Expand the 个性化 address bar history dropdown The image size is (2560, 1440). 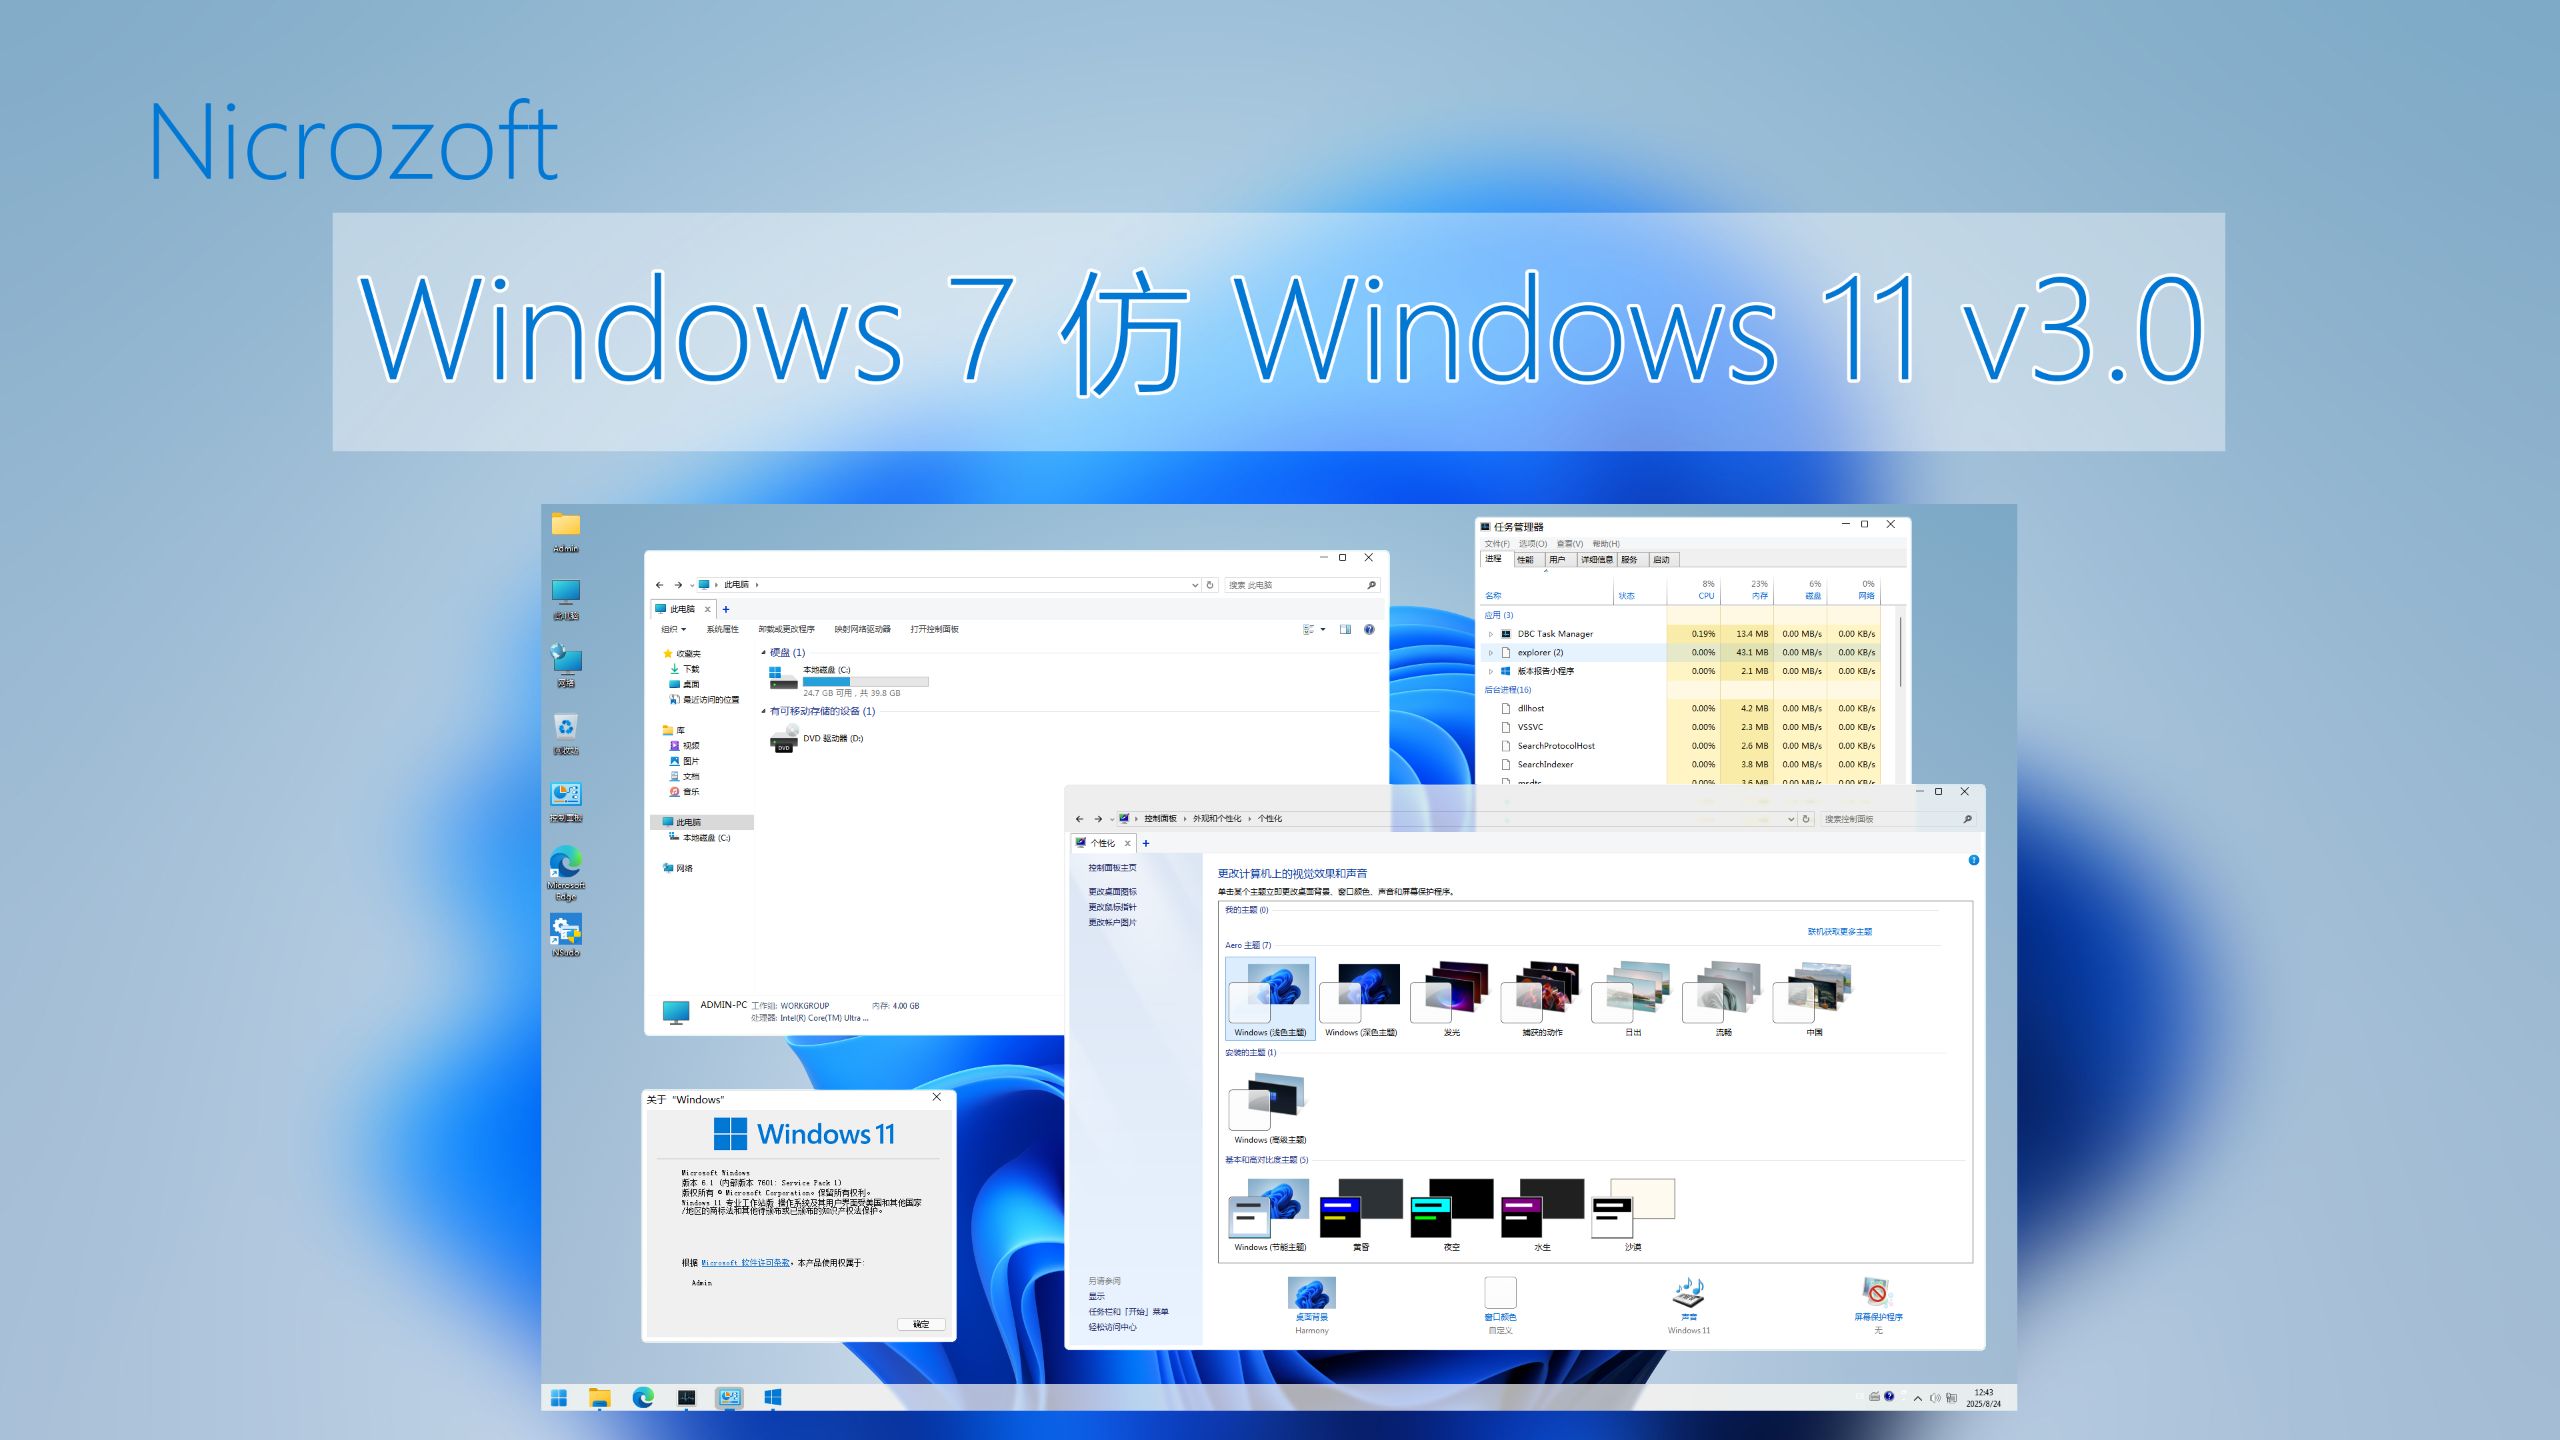[x=1791, y=819]
